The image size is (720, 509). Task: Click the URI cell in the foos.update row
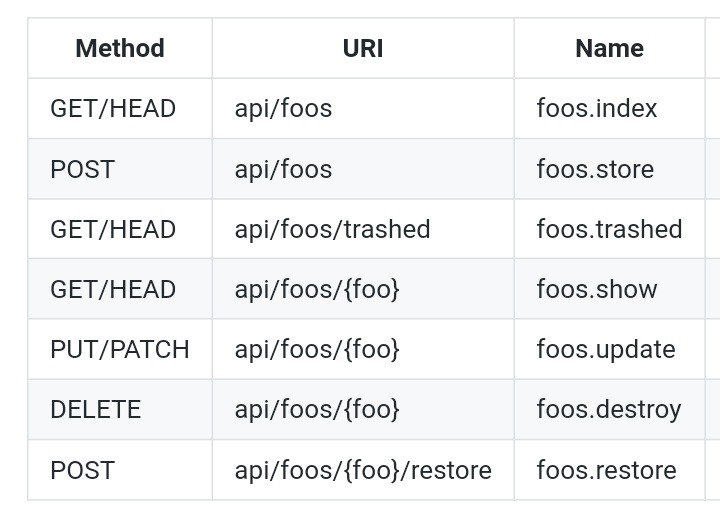tap(363, 349)
